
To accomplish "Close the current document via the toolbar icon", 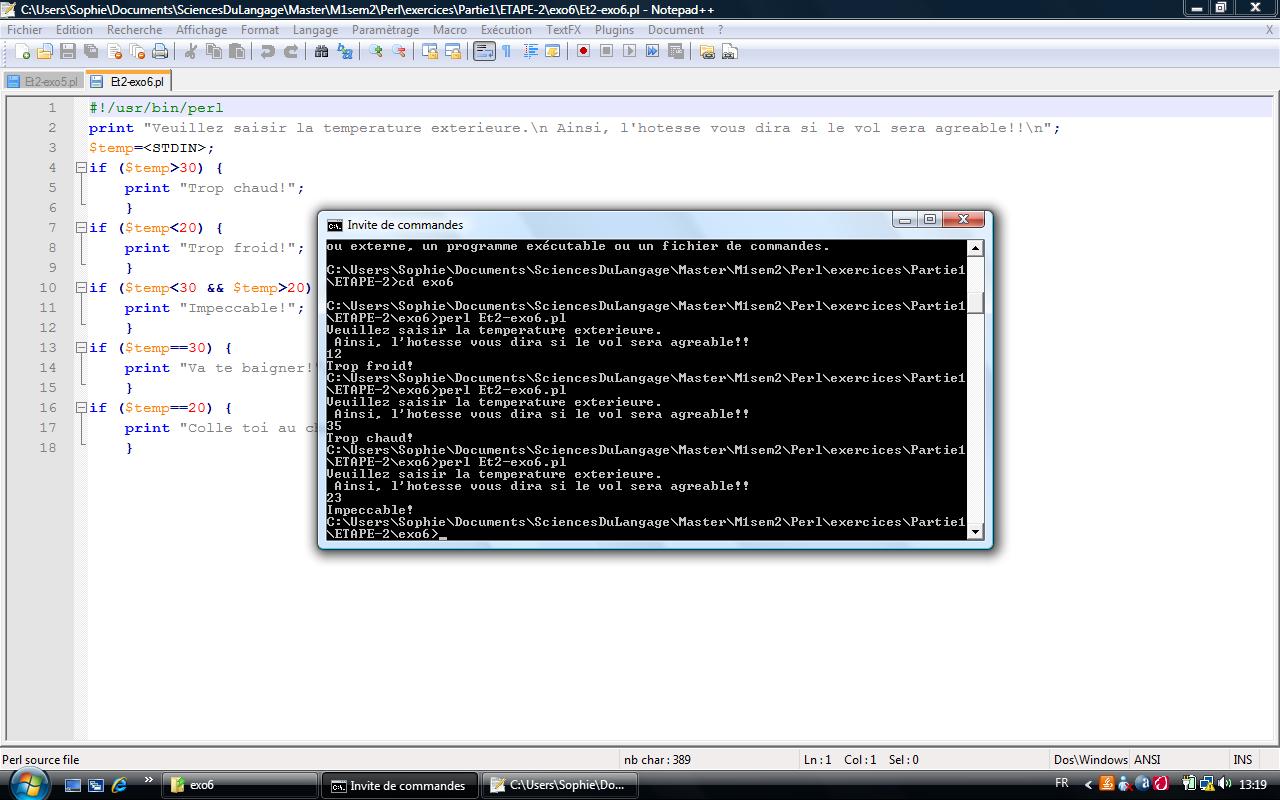I will click(x=114, y=52).
